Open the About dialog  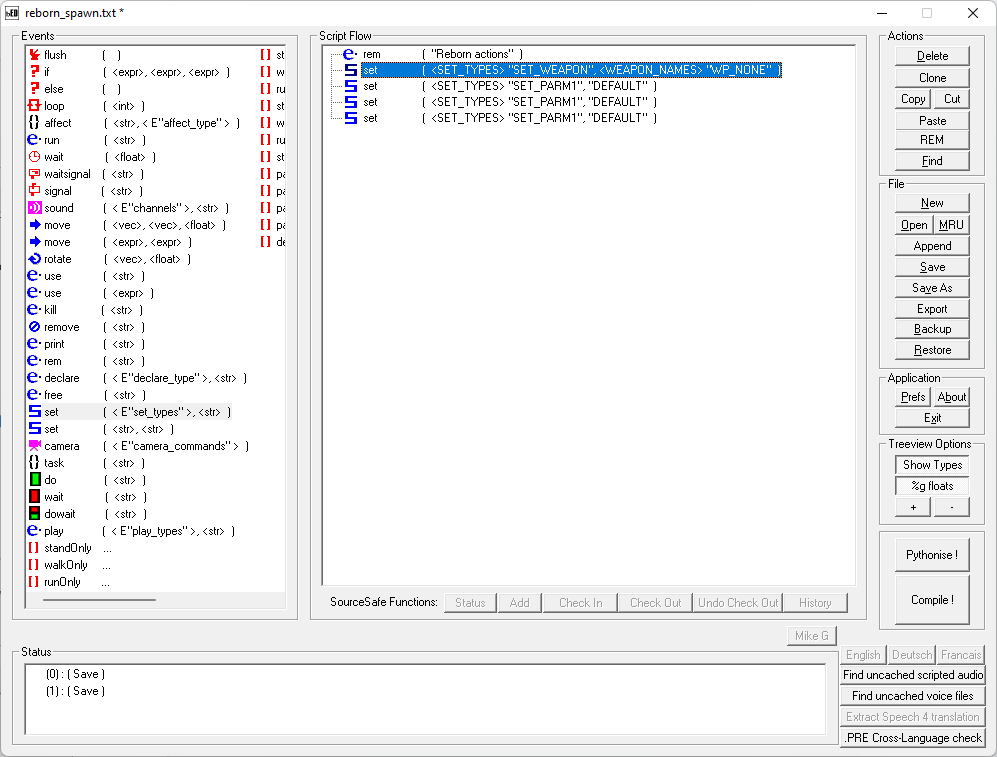click(951, 397)
